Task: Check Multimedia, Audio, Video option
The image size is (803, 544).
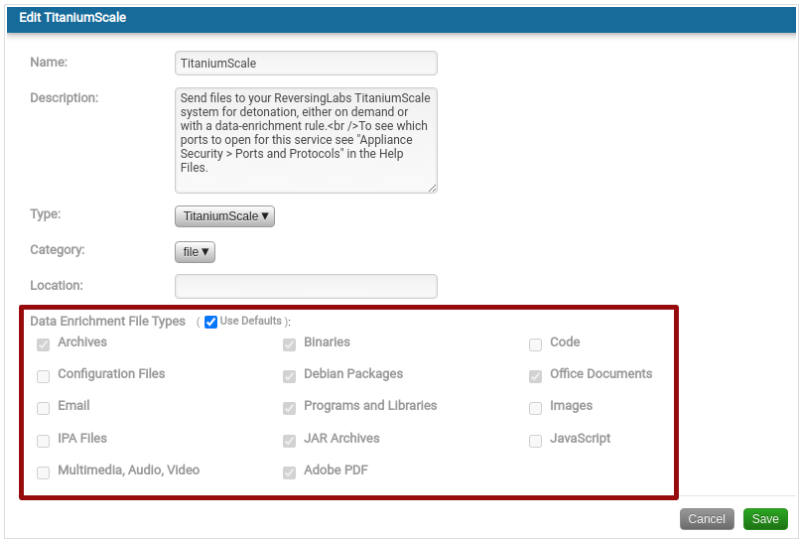Action: (x=43, y=472)
